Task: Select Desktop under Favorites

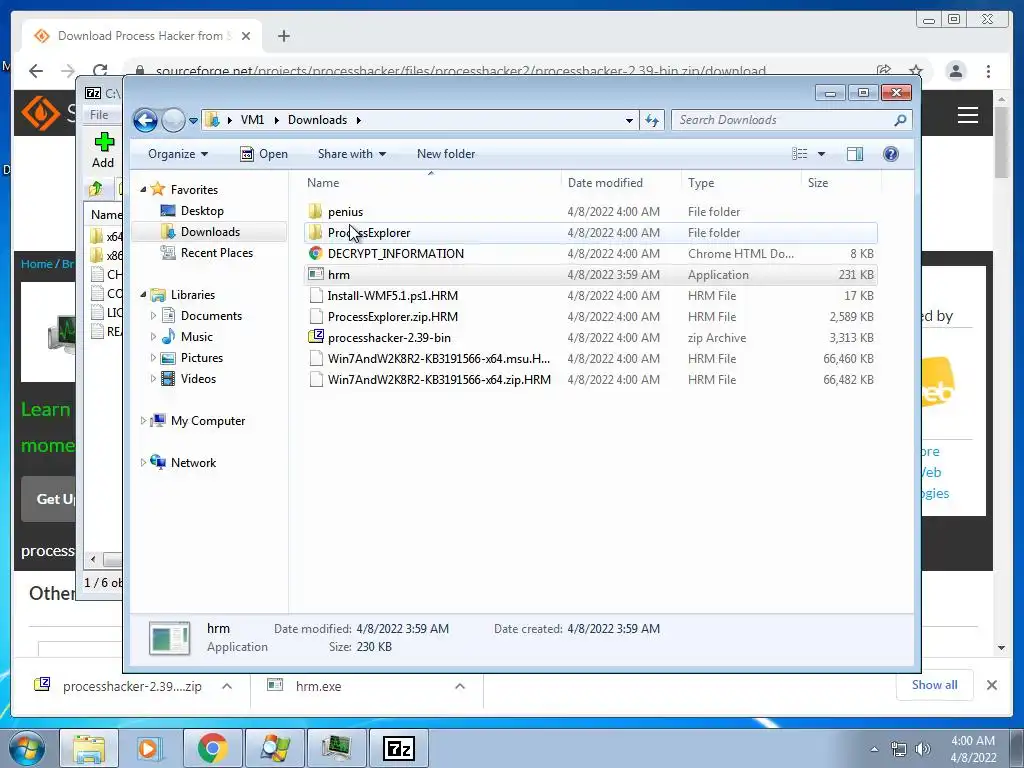Action: [202, 211]
